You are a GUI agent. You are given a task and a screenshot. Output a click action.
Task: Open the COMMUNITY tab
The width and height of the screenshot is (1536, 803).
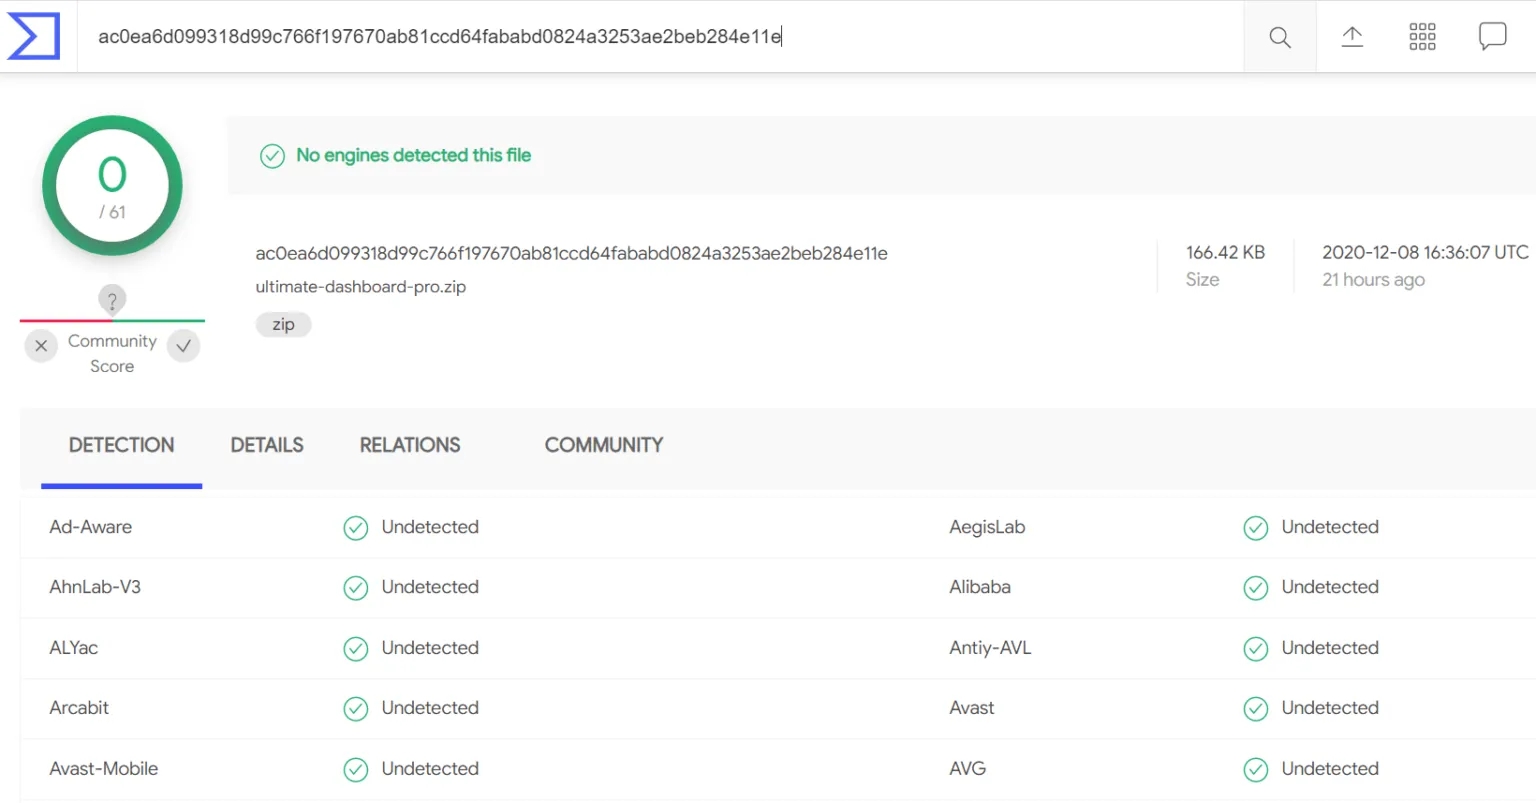pyautogui.click(x=604, y=445)
